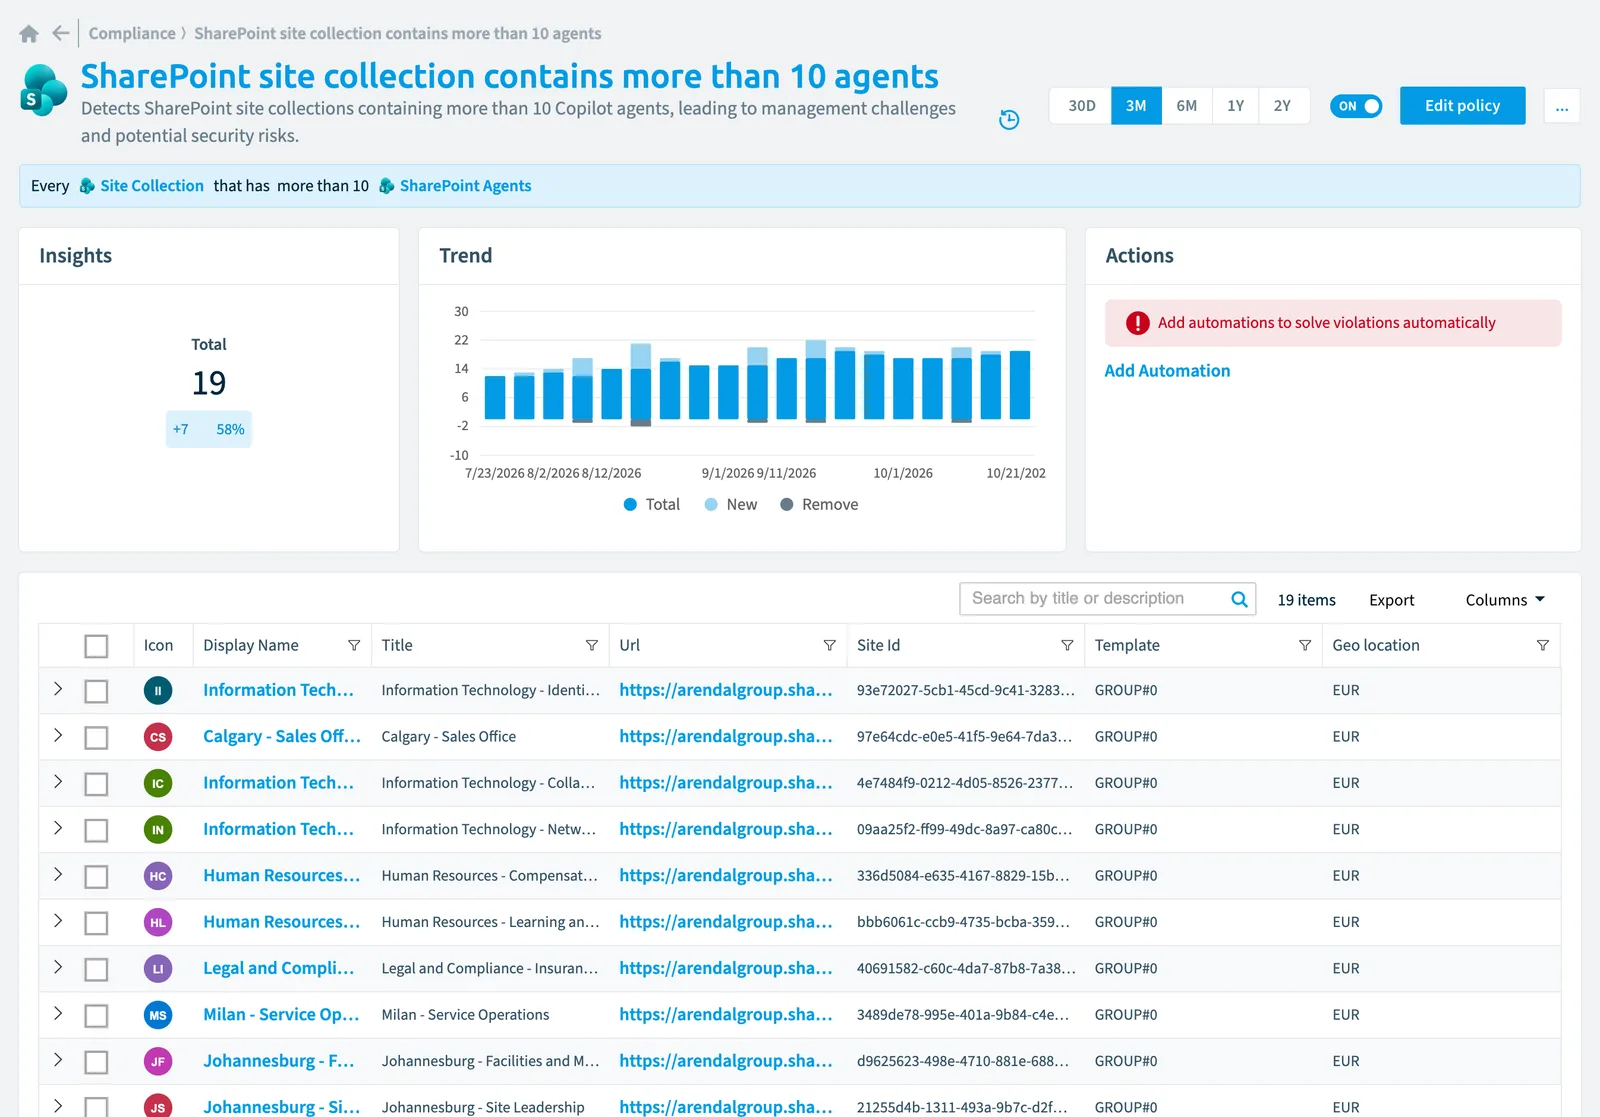
Task: Open the Title column filter
Action: tap(592, 646)
